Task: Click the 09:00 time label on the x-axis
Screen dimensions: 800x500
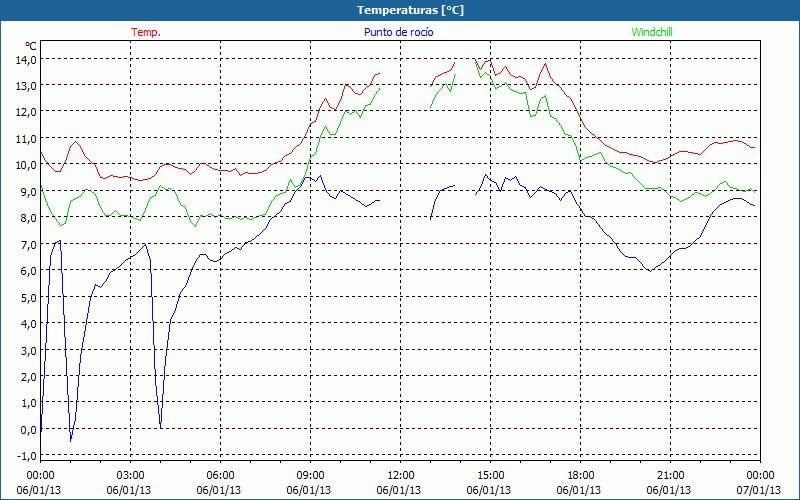Action: (310, 475)
